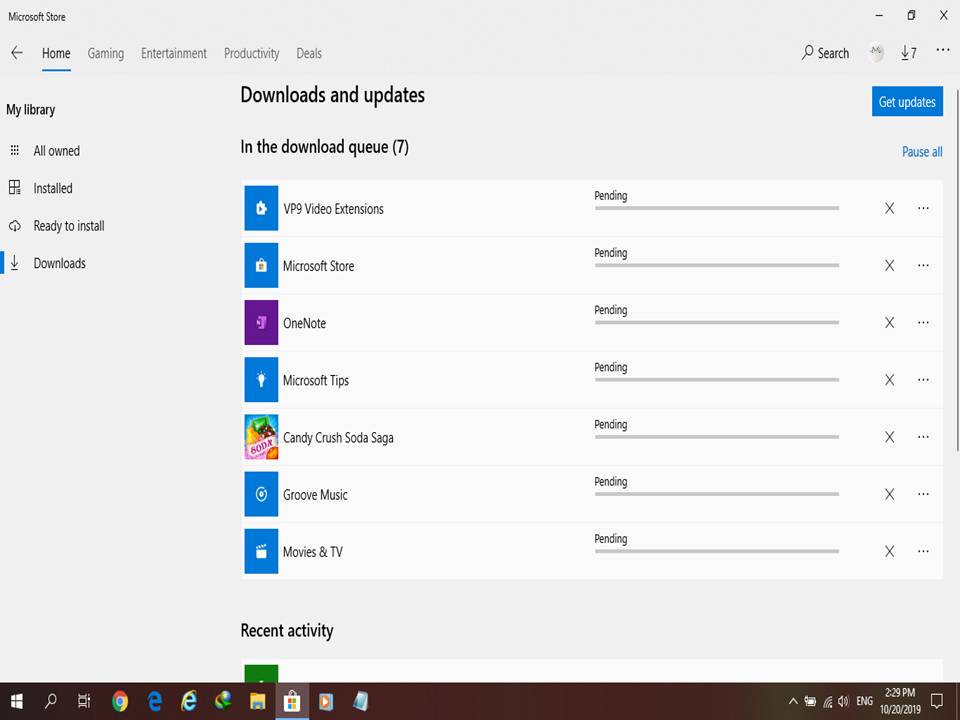Open the downloads indicator showing 7
The height and width of the screenshot is (720, 960).
coord(908,53)
